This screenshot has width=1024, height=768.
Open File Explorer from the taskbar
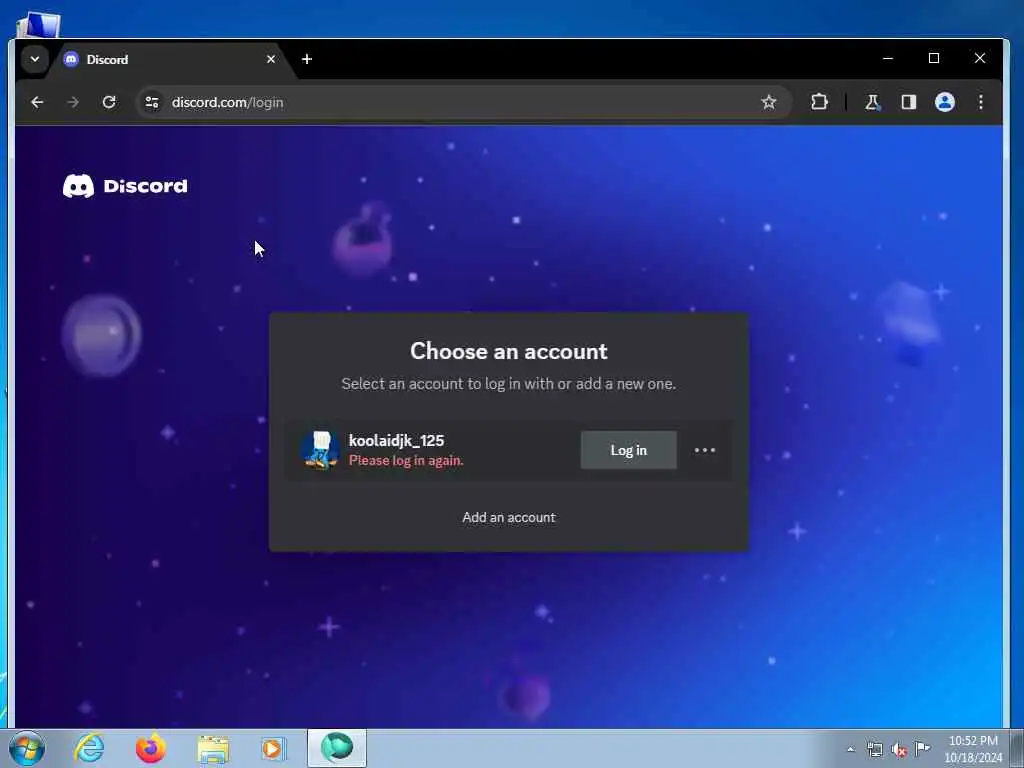pyautogui.click(x=213, y=750)
